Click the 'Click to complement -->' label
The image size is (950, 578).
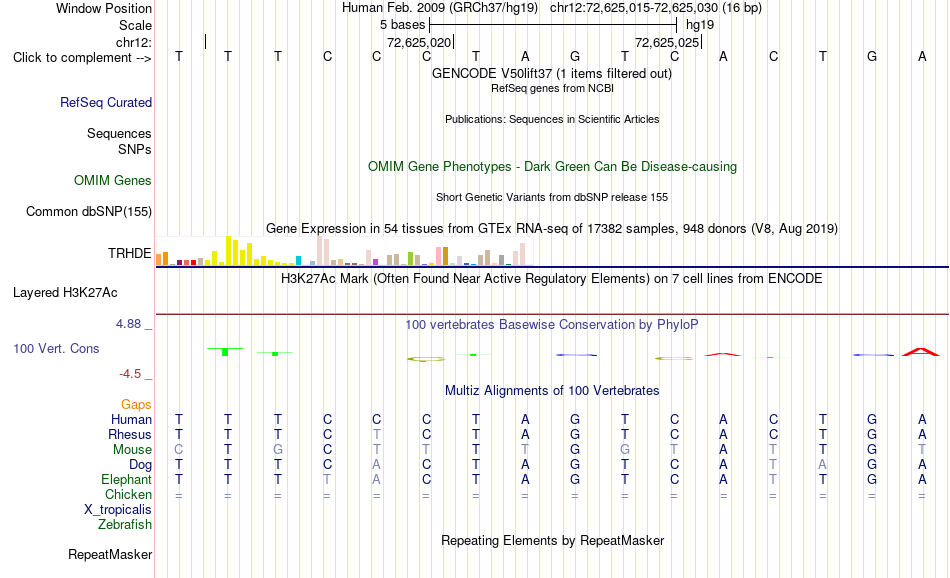82,58
